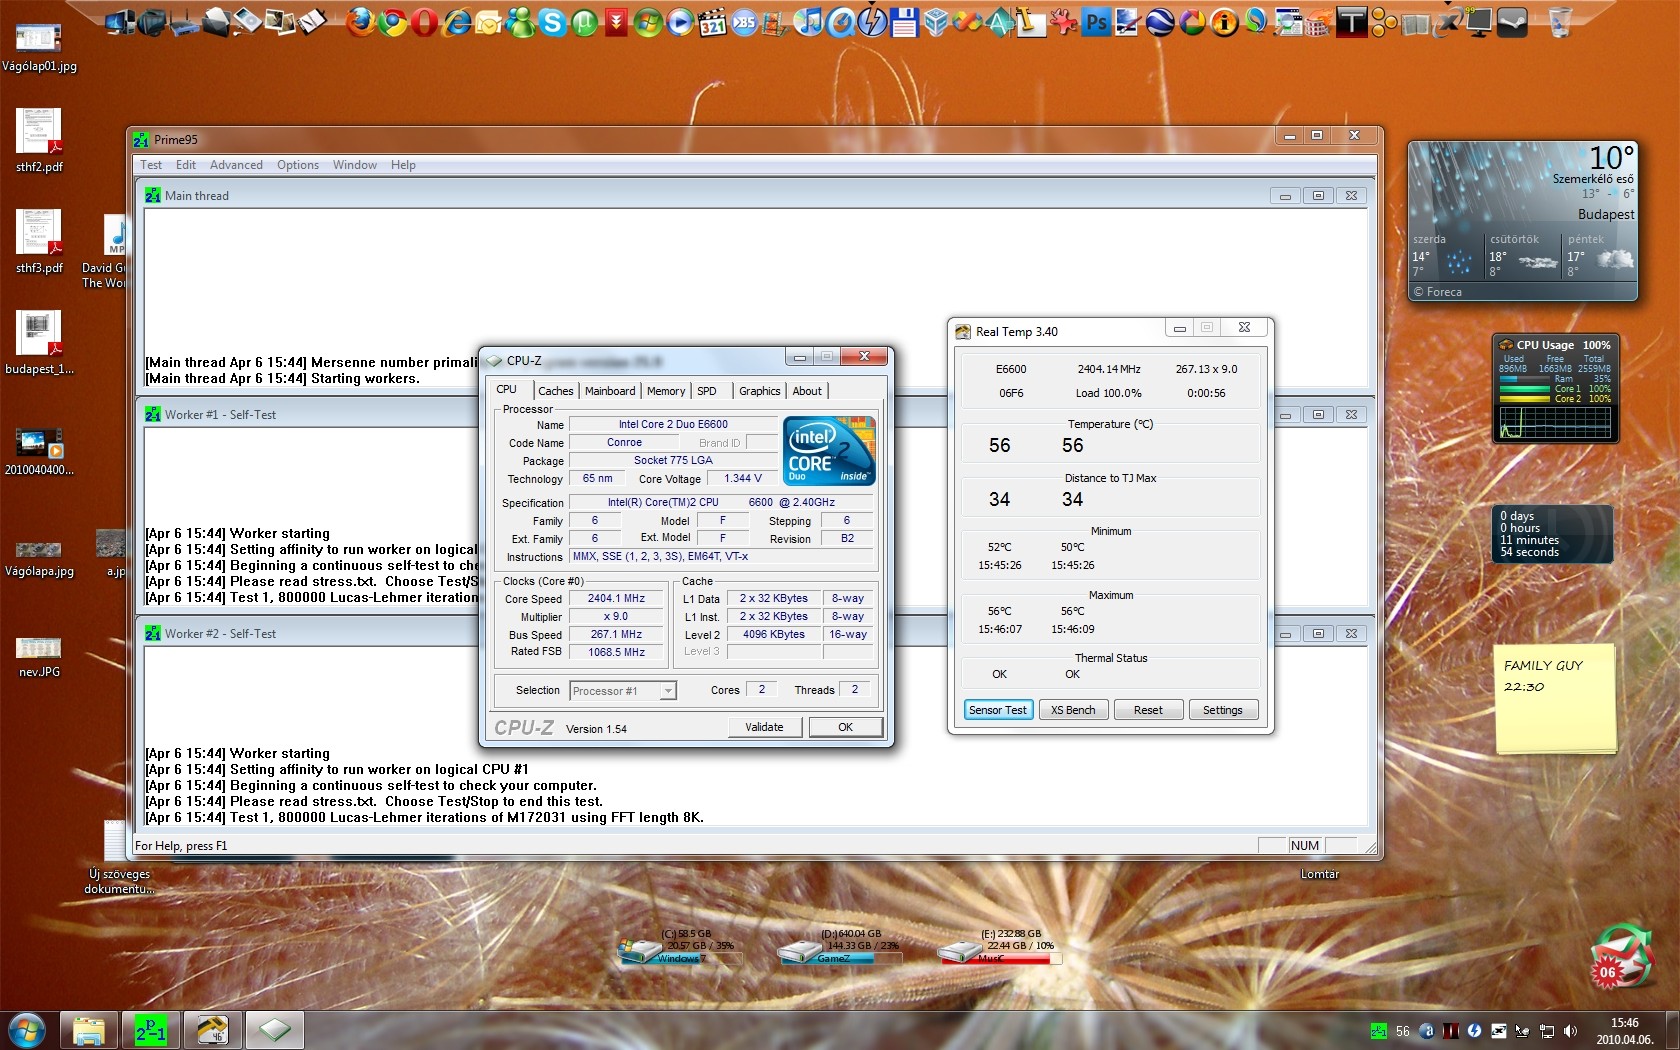Click the Intel Core 2 Duo logo
This screenshot has height=1050, width=1680.
click(830, 451)
